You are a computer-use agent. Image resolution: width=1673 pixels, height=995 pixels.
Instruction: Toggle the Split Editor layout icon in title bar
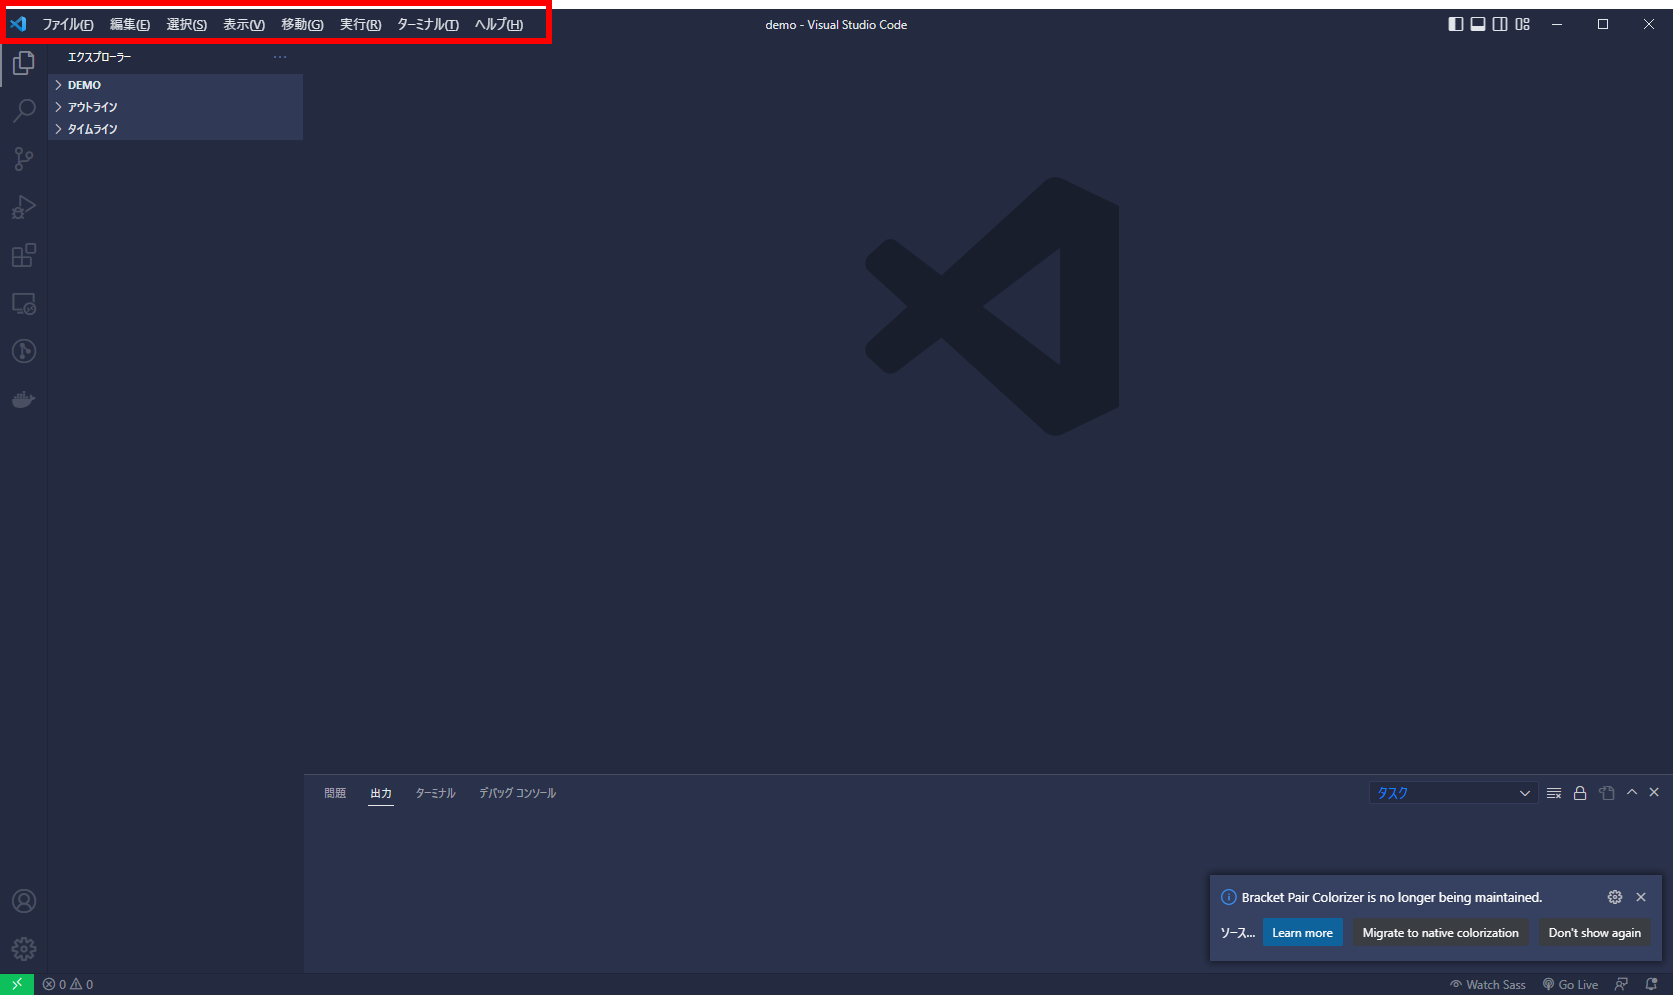(1499, 23)
